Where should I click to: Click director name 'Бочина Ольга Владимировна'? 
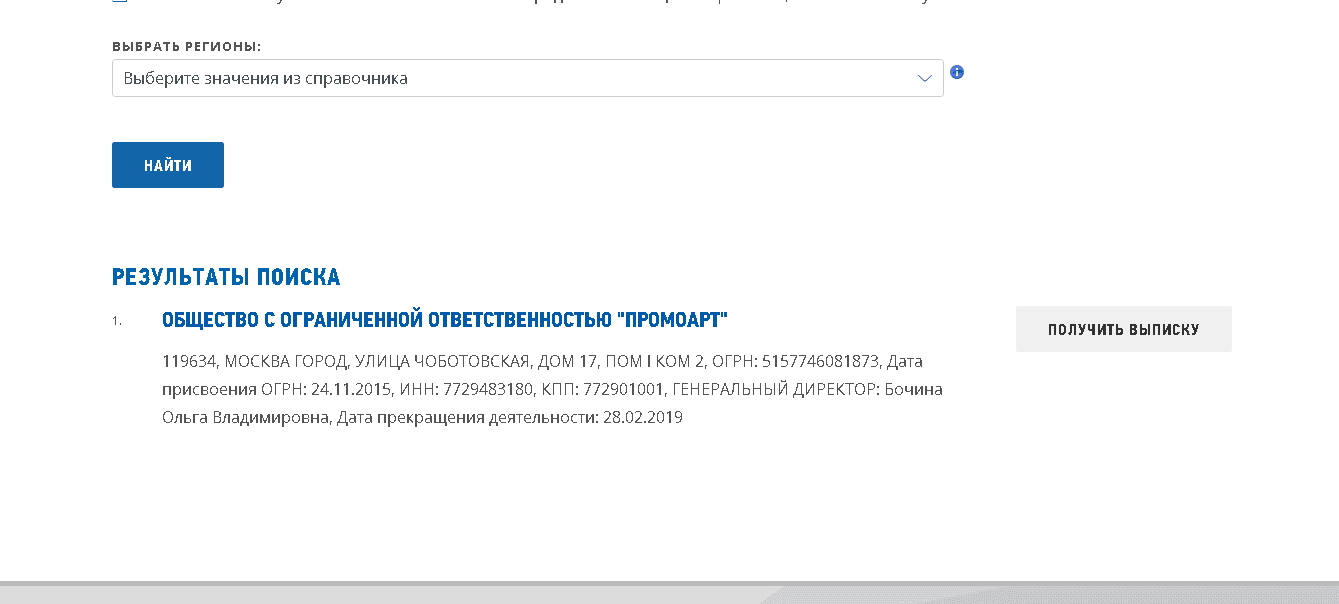pyautogui.click(x=910, y=389)
